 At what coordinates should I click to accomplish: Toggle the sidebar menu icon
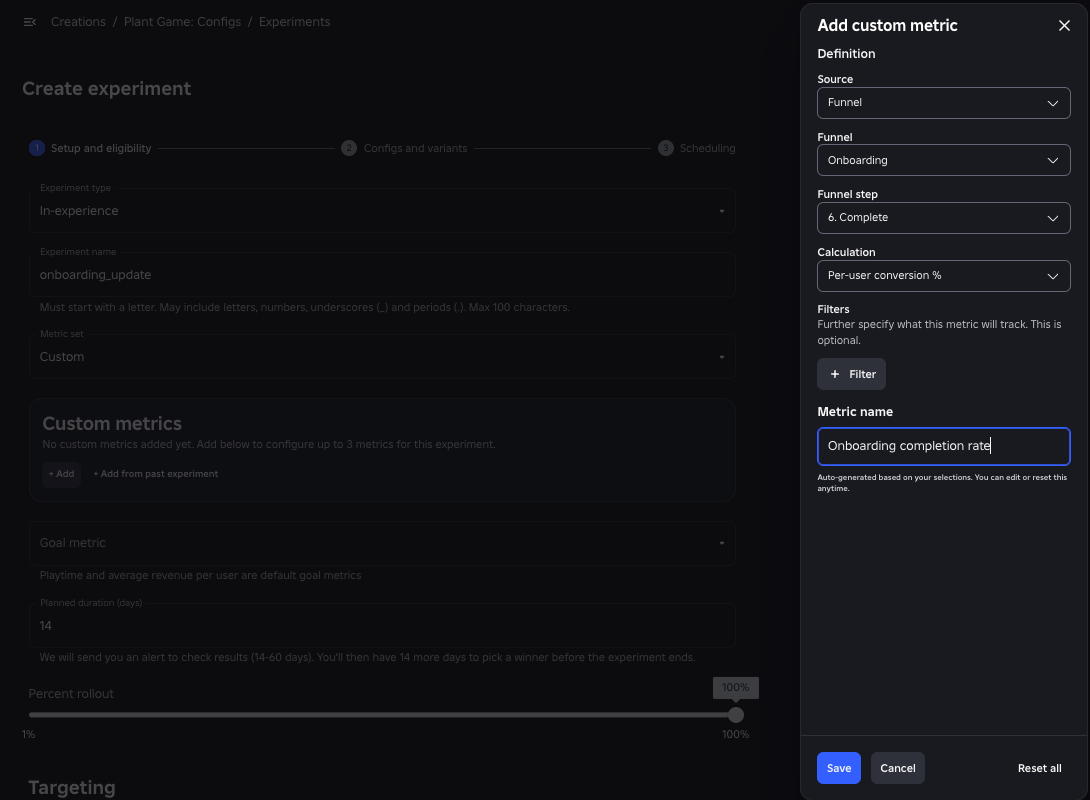pos(30,22)
